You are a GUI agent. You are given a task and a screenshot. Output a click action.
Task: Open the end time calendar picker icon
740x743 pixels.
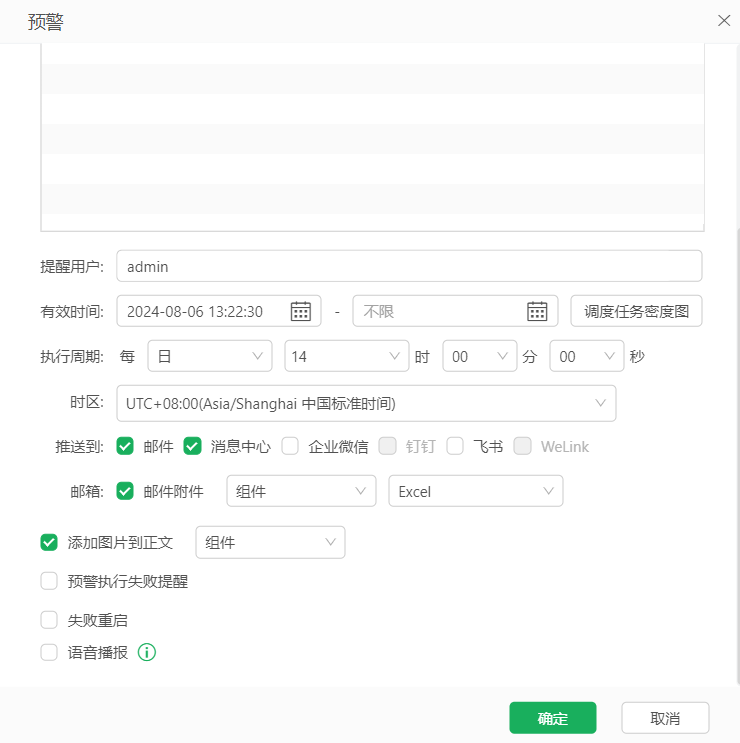[537, 311]
